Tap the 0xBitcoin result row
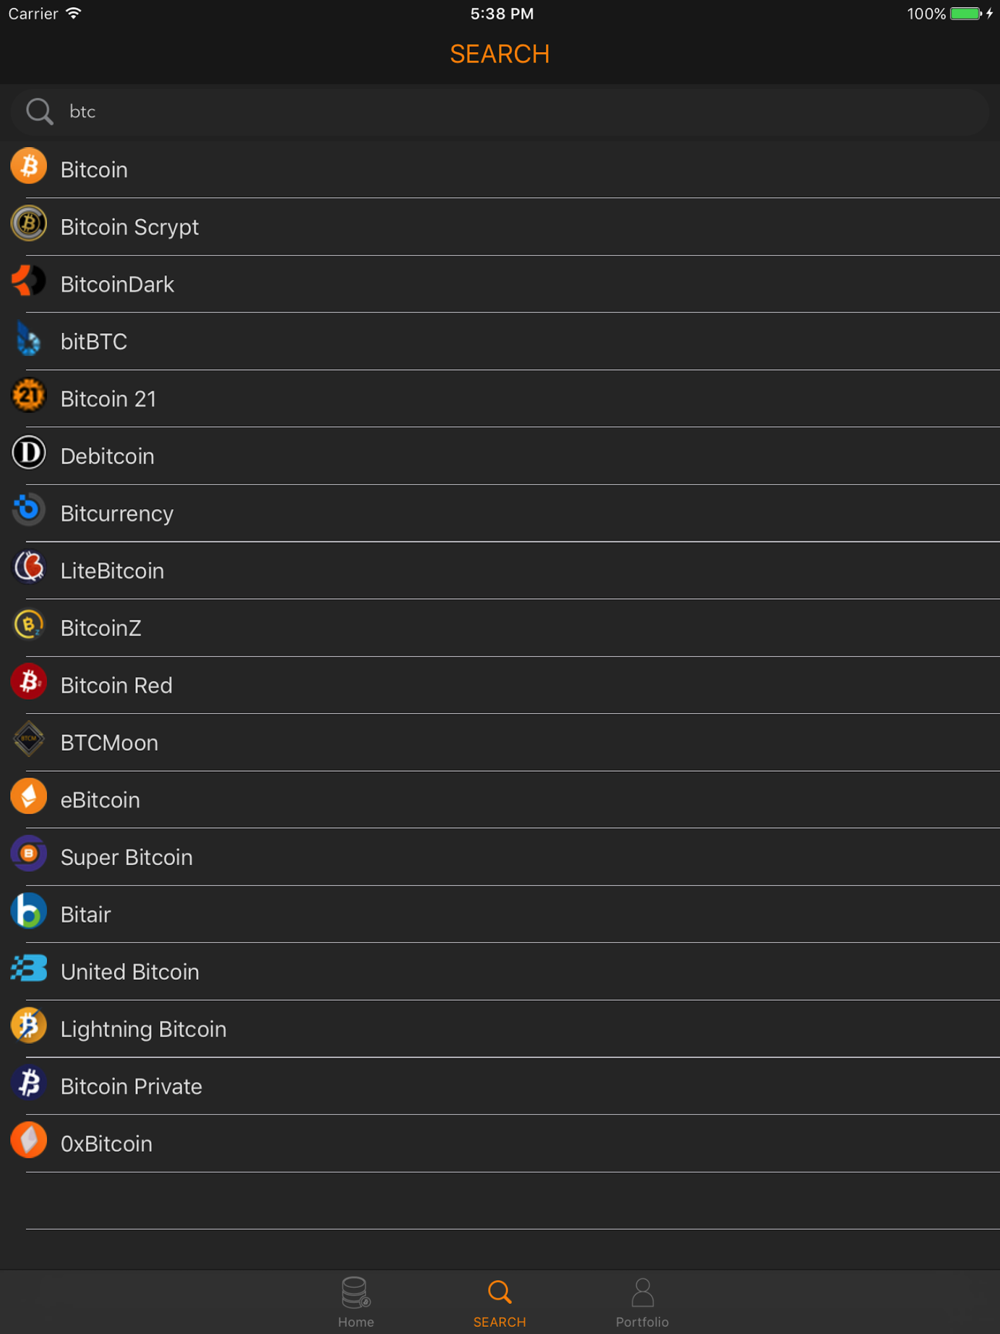Viewport: 1000px width, 1334px height. tap(500, 1143)
